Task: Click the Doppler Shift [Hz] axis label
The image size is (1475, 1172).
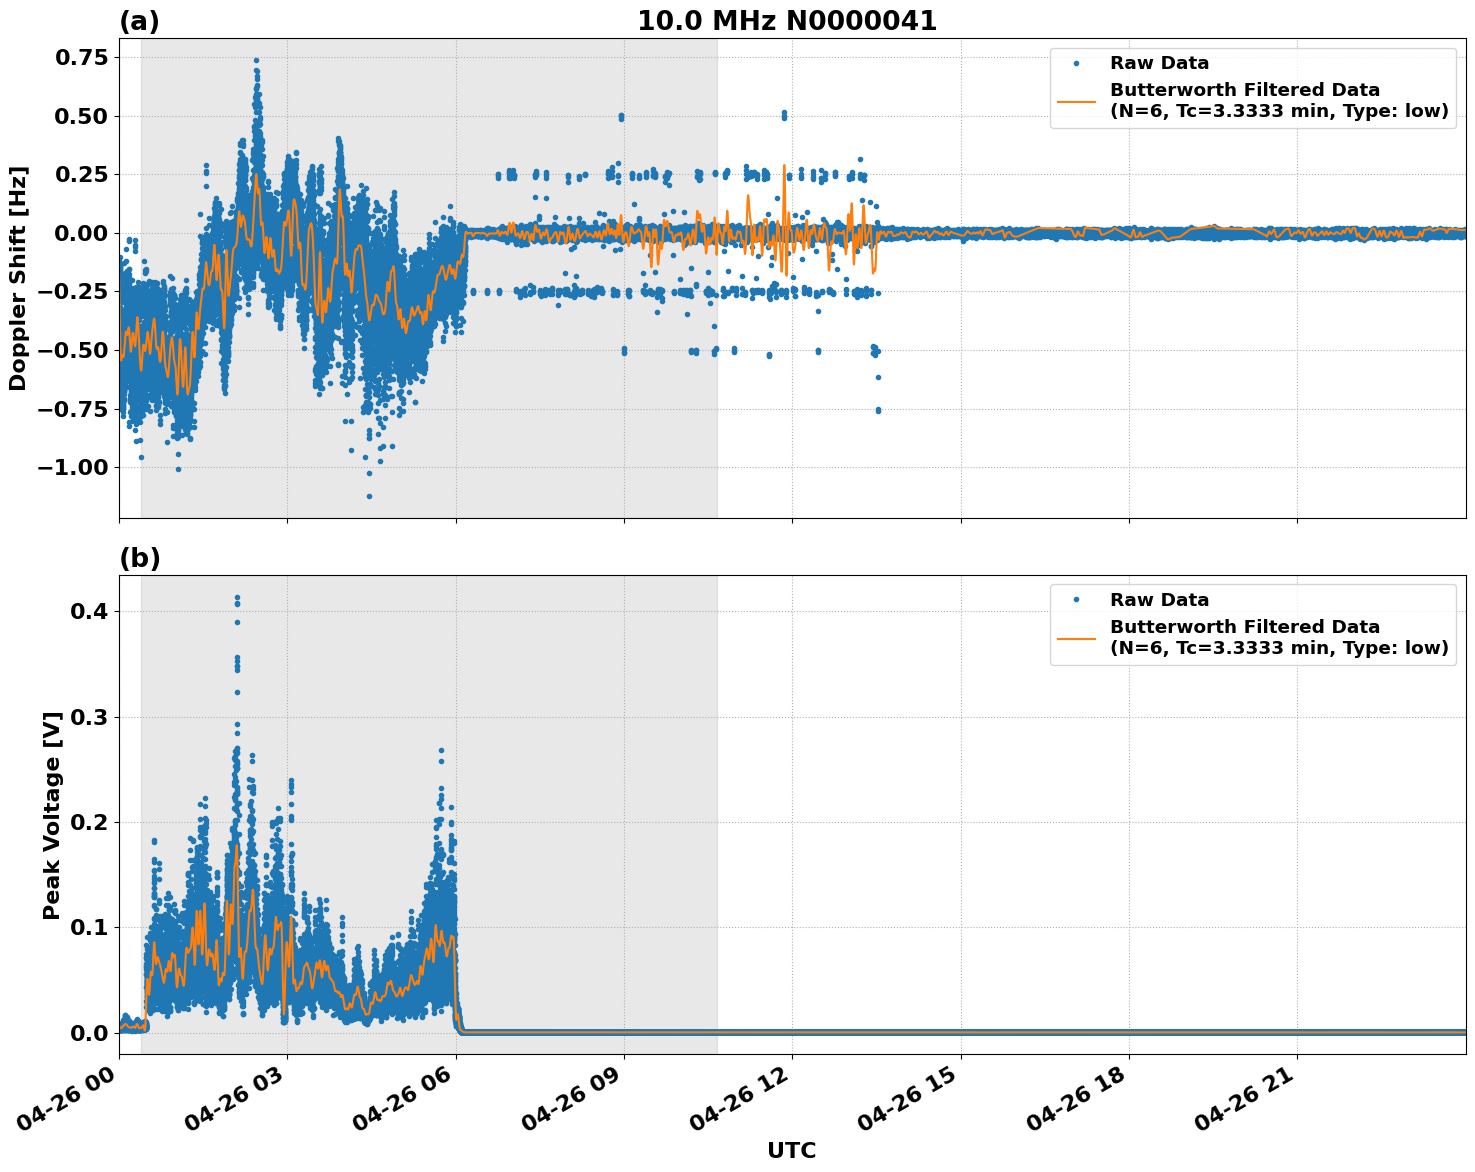Action: tap(18, 273)
